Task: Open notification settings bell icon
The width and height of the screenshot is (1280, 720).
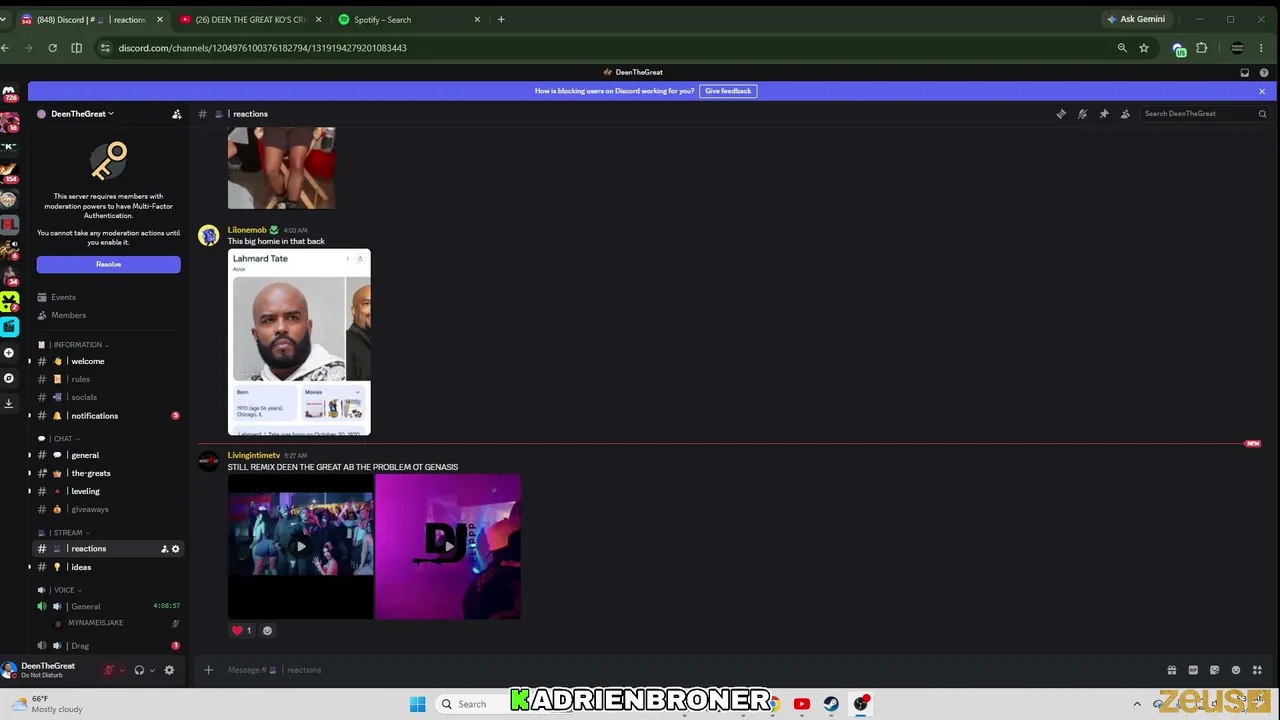Action: [x=1082, y=114]
